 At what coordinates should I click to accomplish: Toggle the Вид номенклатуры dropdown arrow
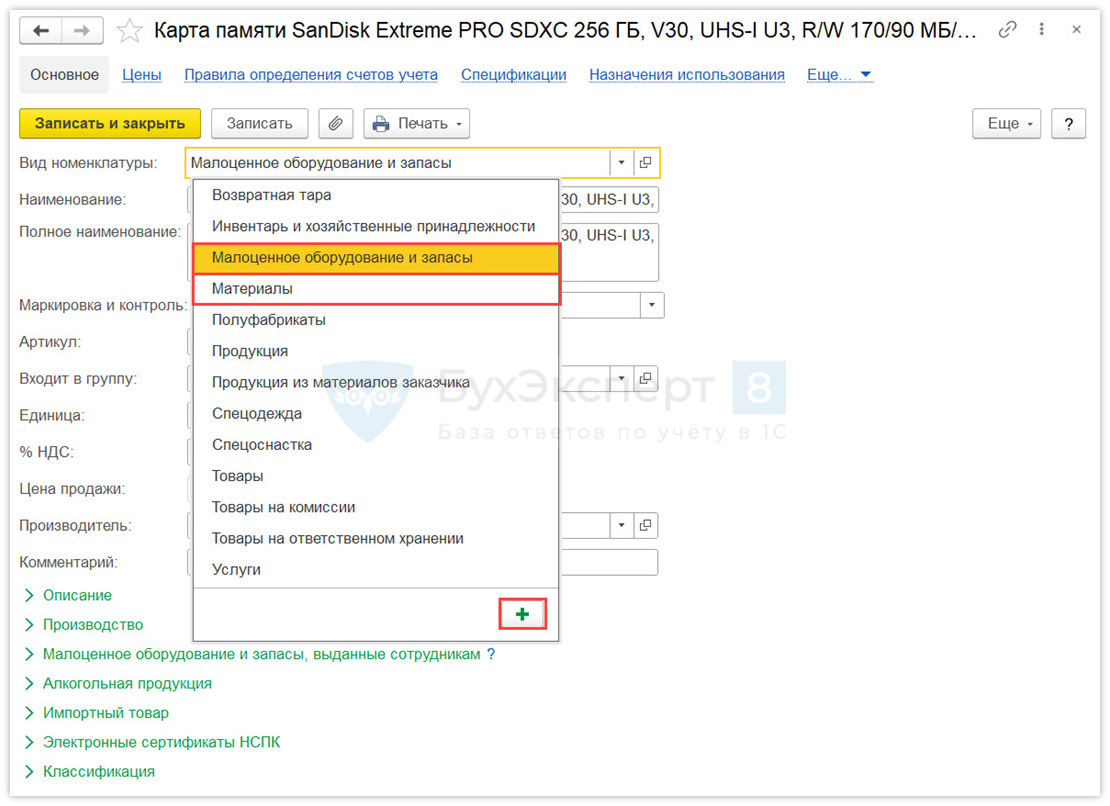coord(621,163)
